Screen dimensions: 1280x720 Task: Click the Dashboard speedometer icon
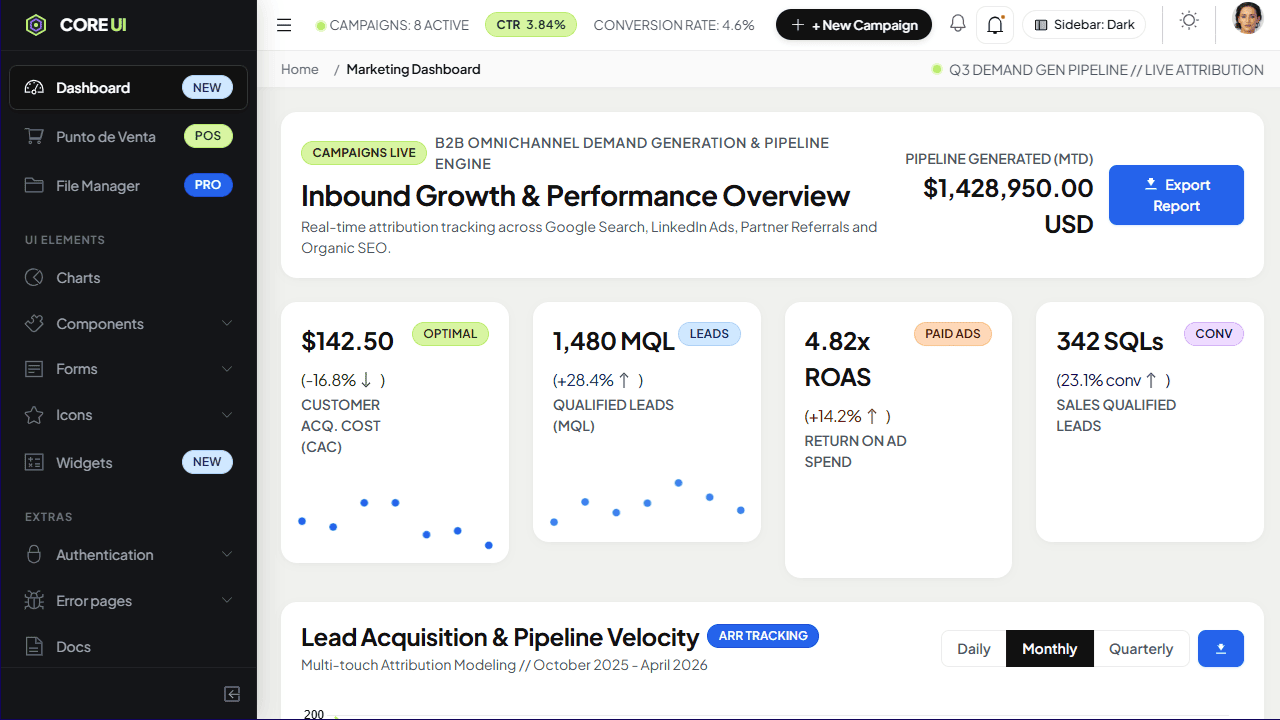tap(34, 88)
